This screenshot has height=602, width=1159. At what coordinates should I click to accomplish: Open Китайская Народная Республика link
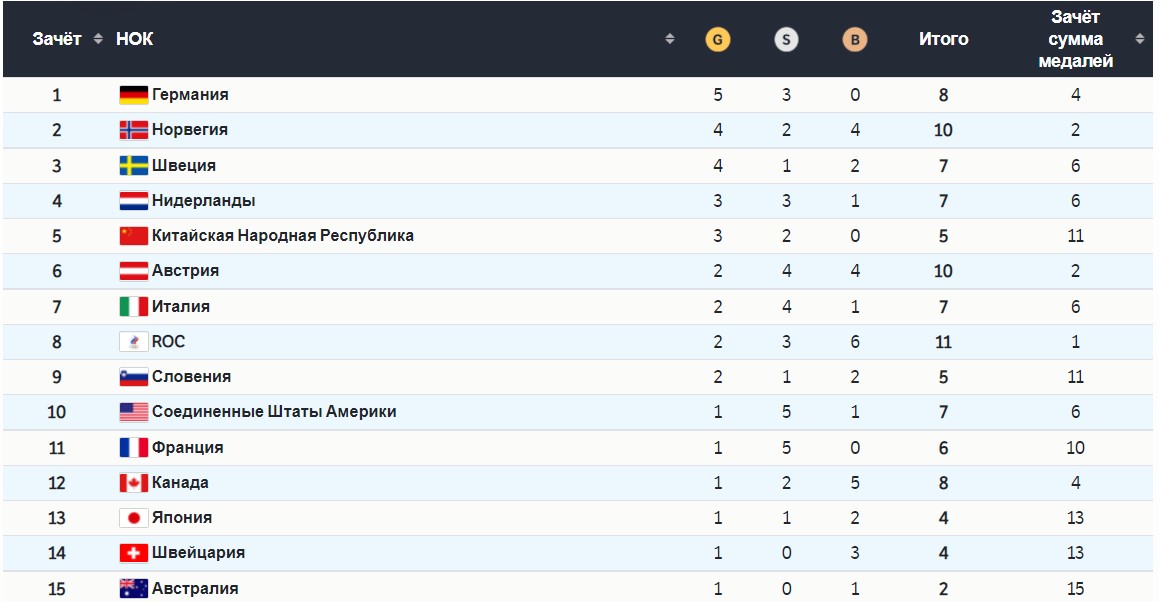point(282,236)
